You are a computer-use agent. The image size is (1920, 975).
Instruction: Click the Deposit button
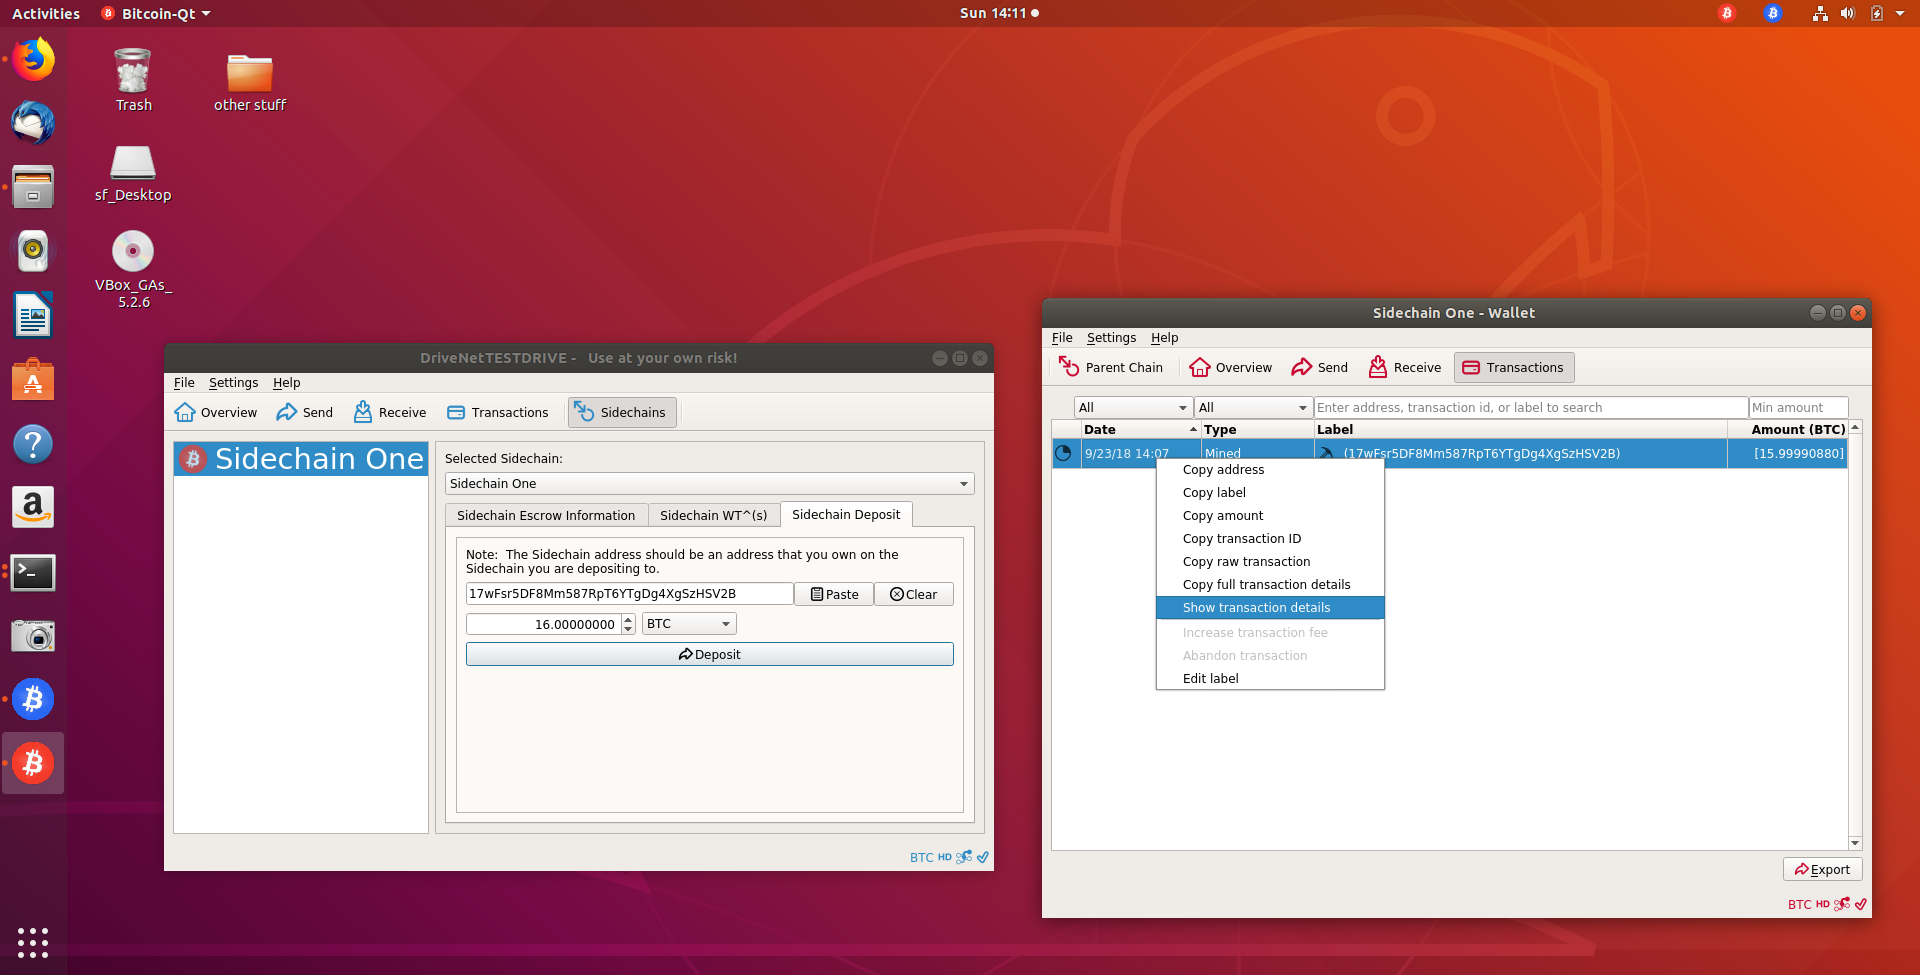tap(710, 654)
